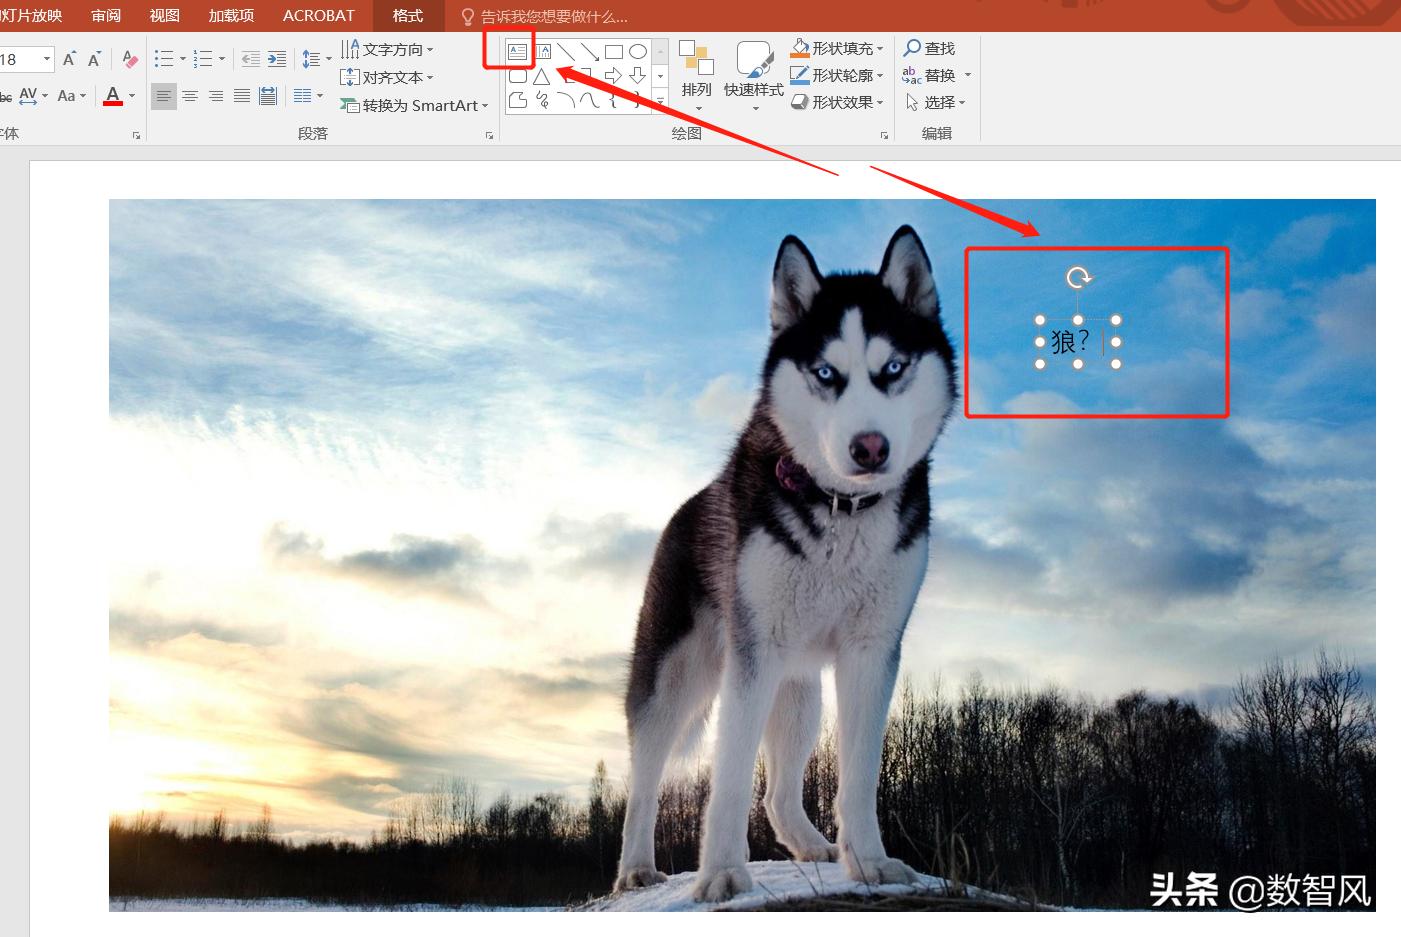Click the clear formatting eraser icon

(x=129, y=59)
